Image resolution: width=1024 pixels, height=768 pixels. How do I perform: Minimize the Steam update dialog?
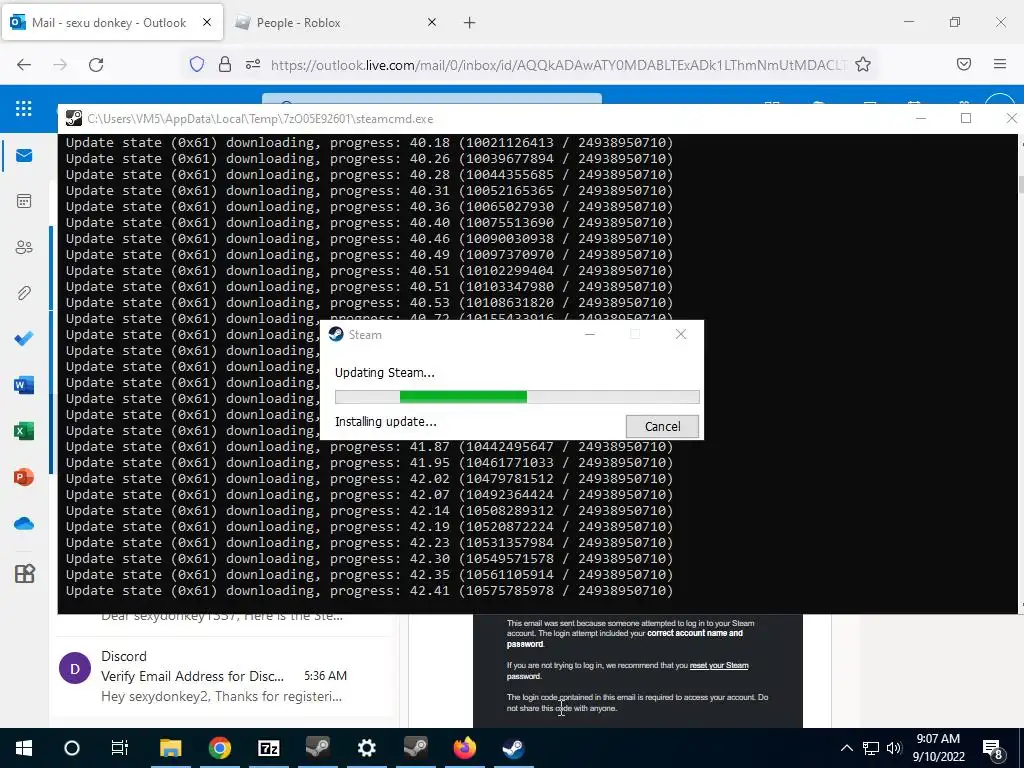(x=590, y=334)
